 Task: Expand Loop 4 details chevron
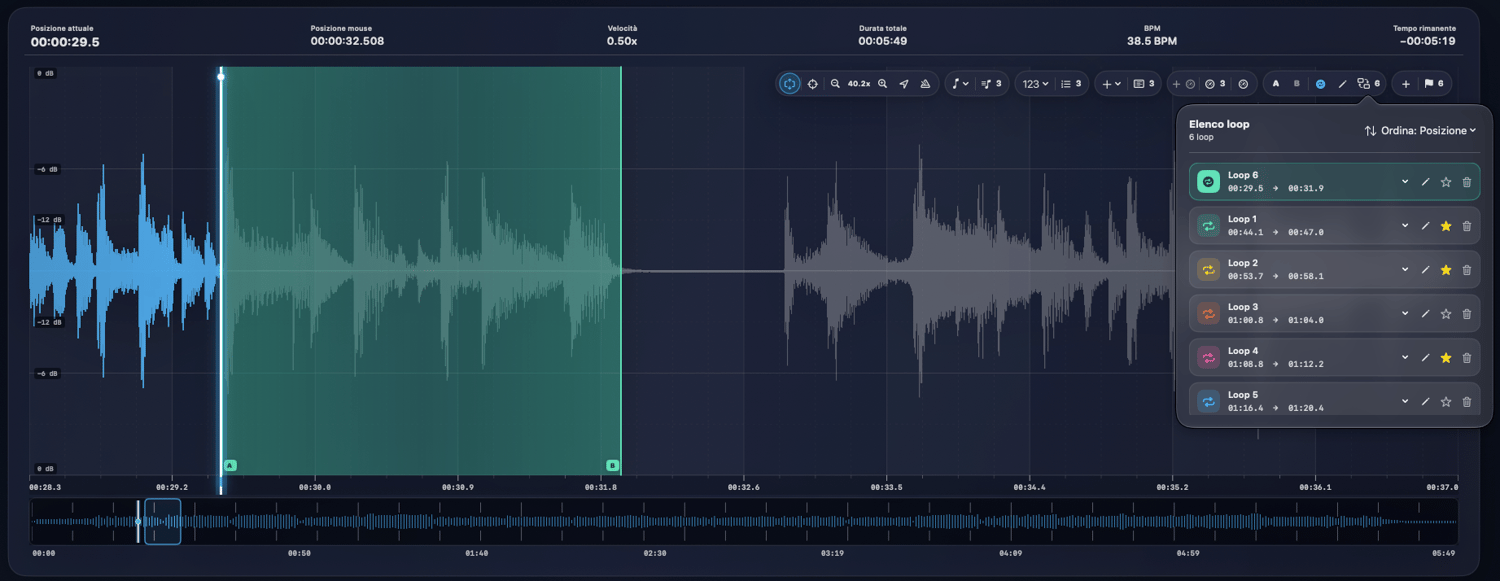pos(1404,358)
